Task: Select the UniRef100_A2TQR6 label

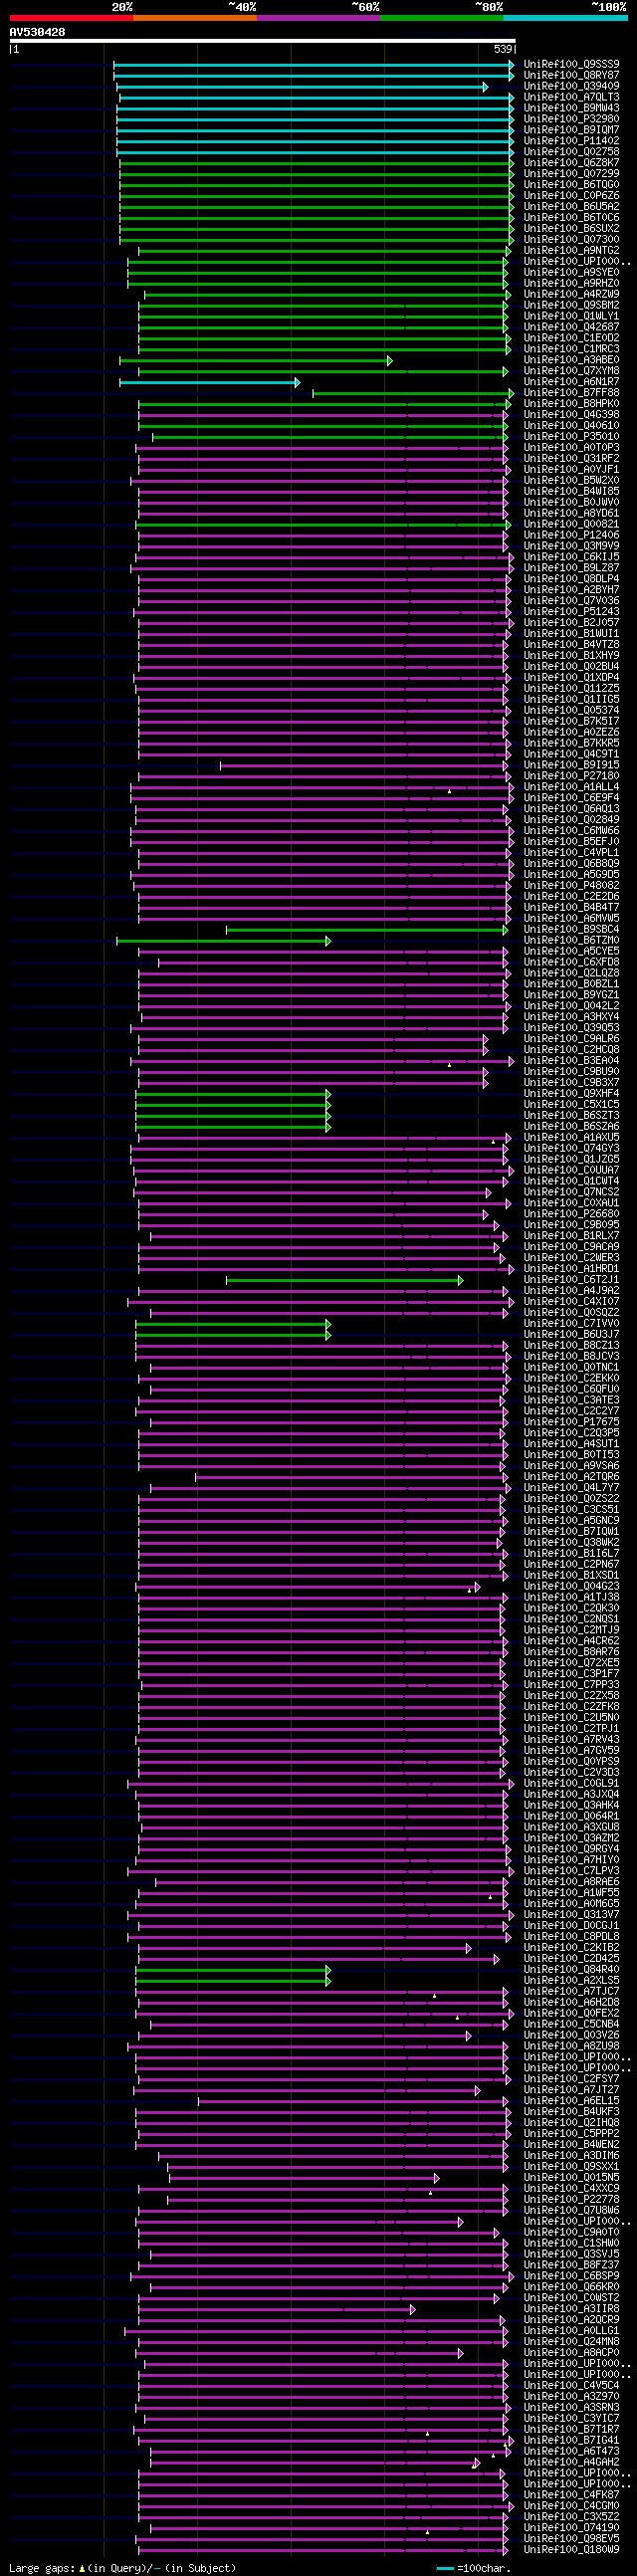Action: click(571, 1476)
